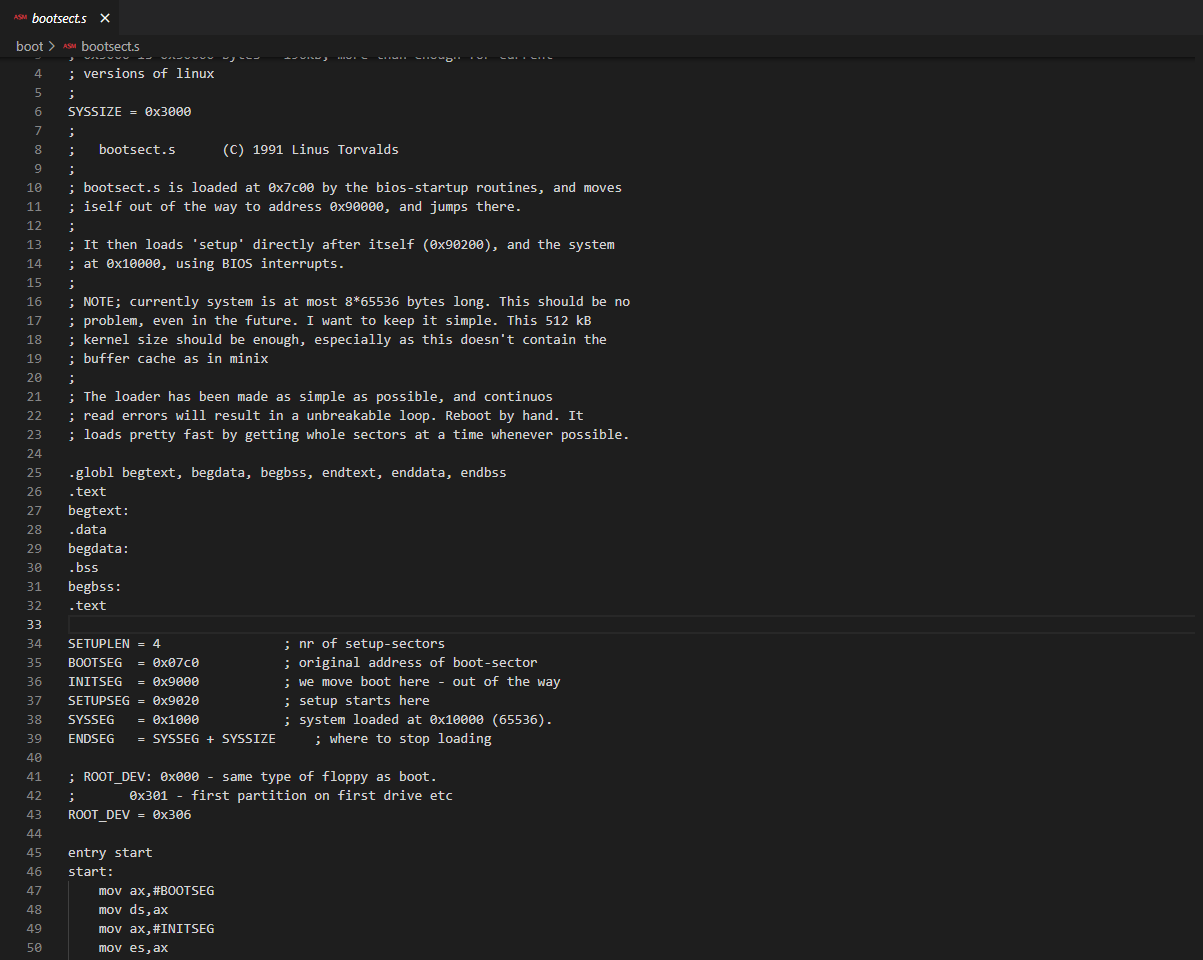Click the mov ax,#BOOTSEG instruction
Image resolution: width=1203 pixels, height=960 pixels.
[x=155, y=890]
